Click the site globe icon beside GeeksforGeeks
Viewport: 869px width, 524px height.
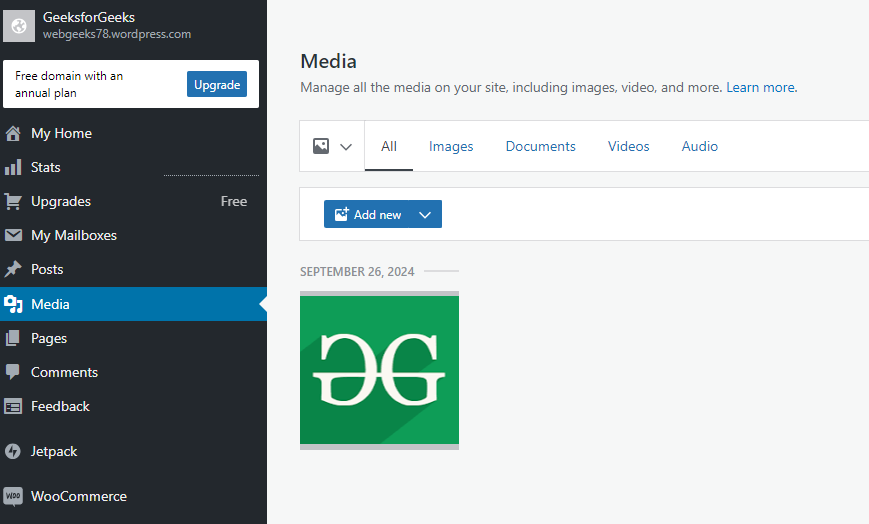(19, 26)
